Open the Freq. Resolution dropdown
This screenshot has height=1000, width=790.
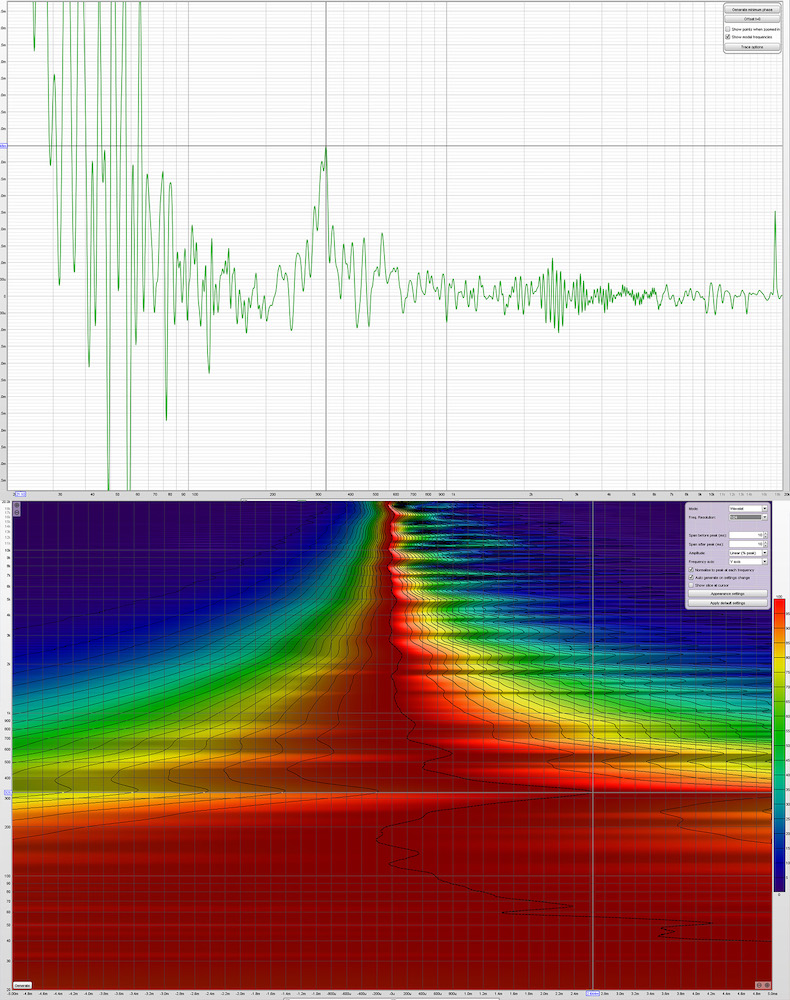pos(748,517)
